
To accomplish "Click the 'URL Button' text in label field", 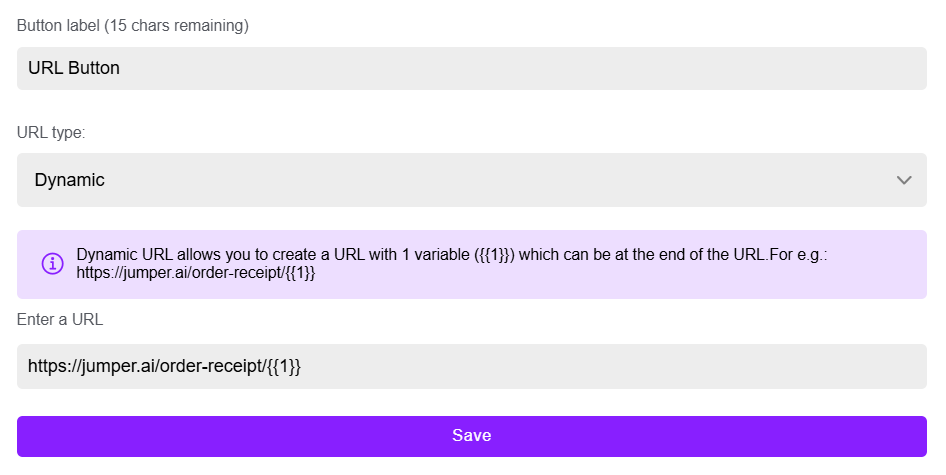I will coord(74,68).
